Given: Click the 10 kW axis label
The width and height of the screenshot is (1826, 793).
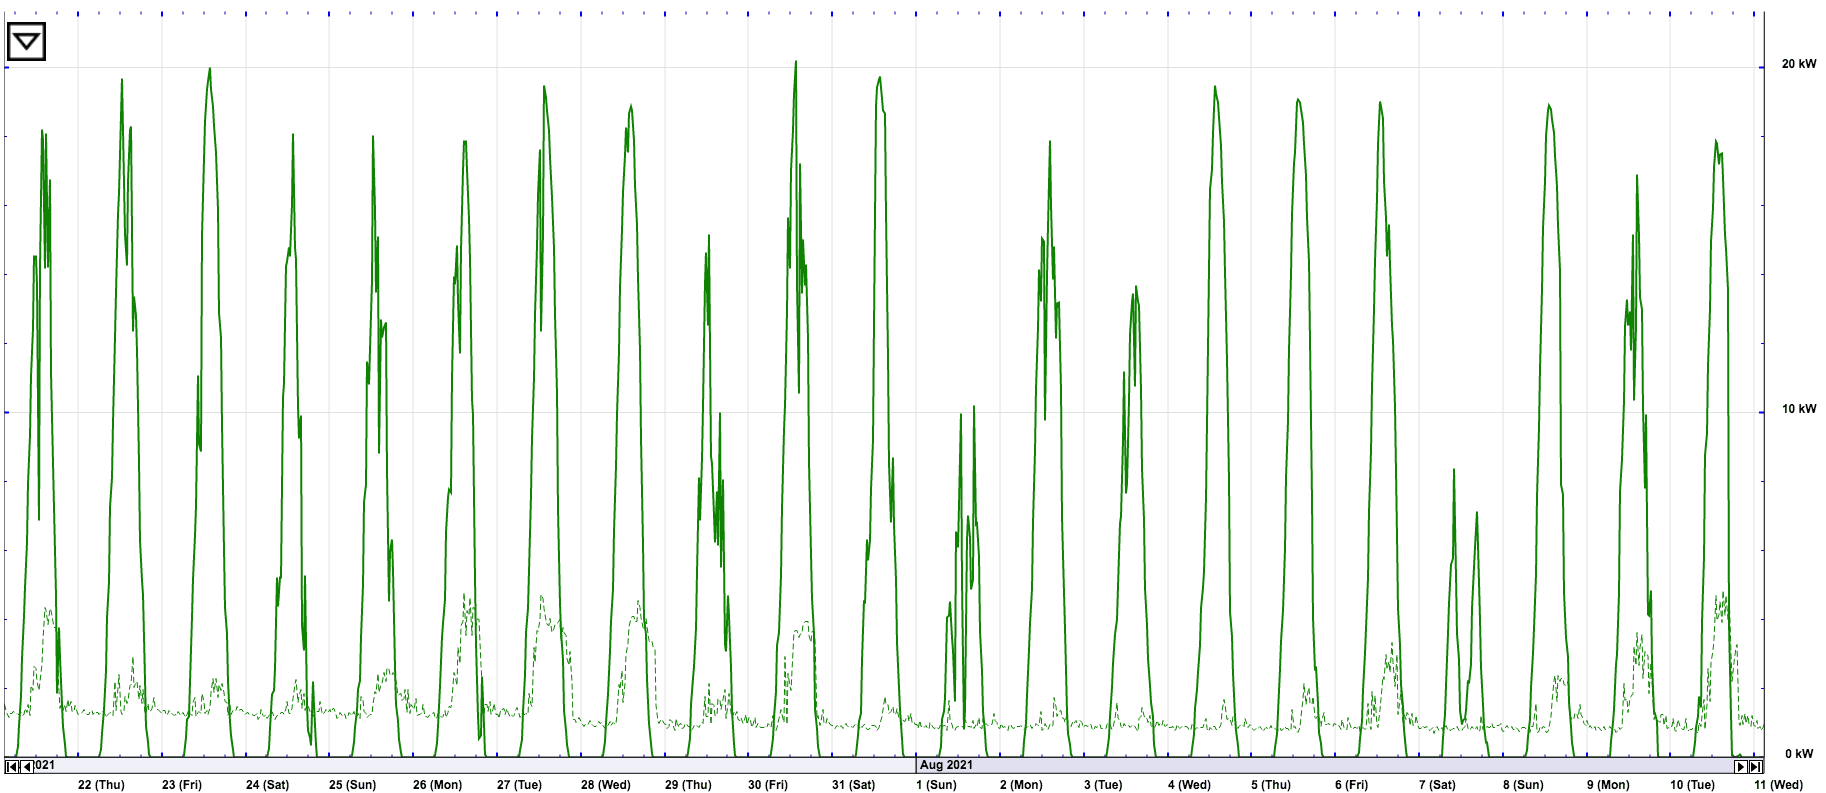Looking at the screenshot, I should tap(1798, 409).
